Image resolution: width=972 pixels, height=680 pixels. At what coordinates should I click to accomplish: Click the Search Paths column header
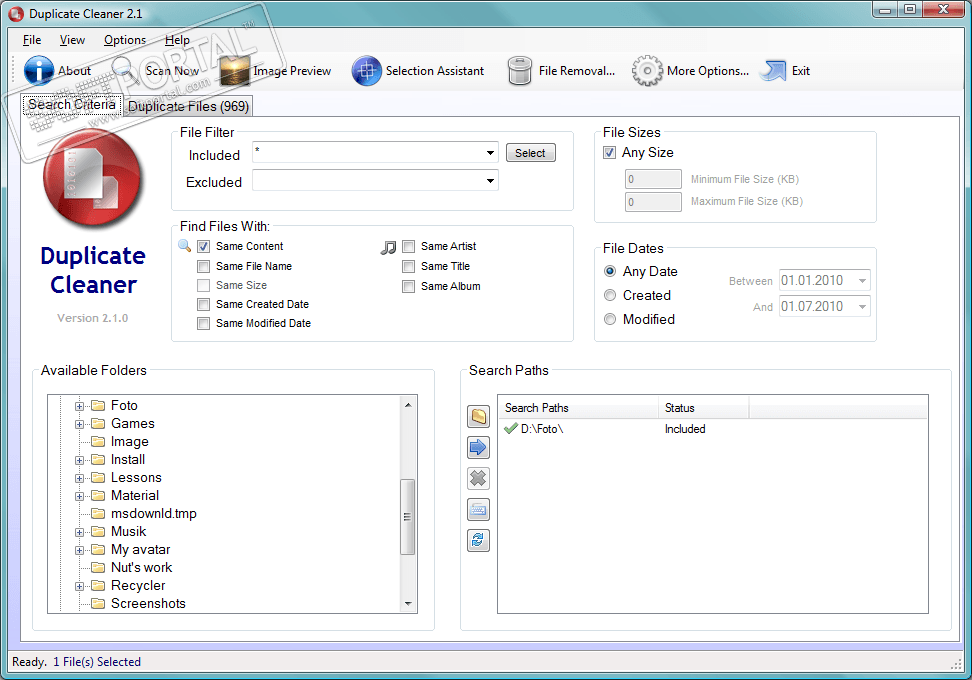point(578,407)
